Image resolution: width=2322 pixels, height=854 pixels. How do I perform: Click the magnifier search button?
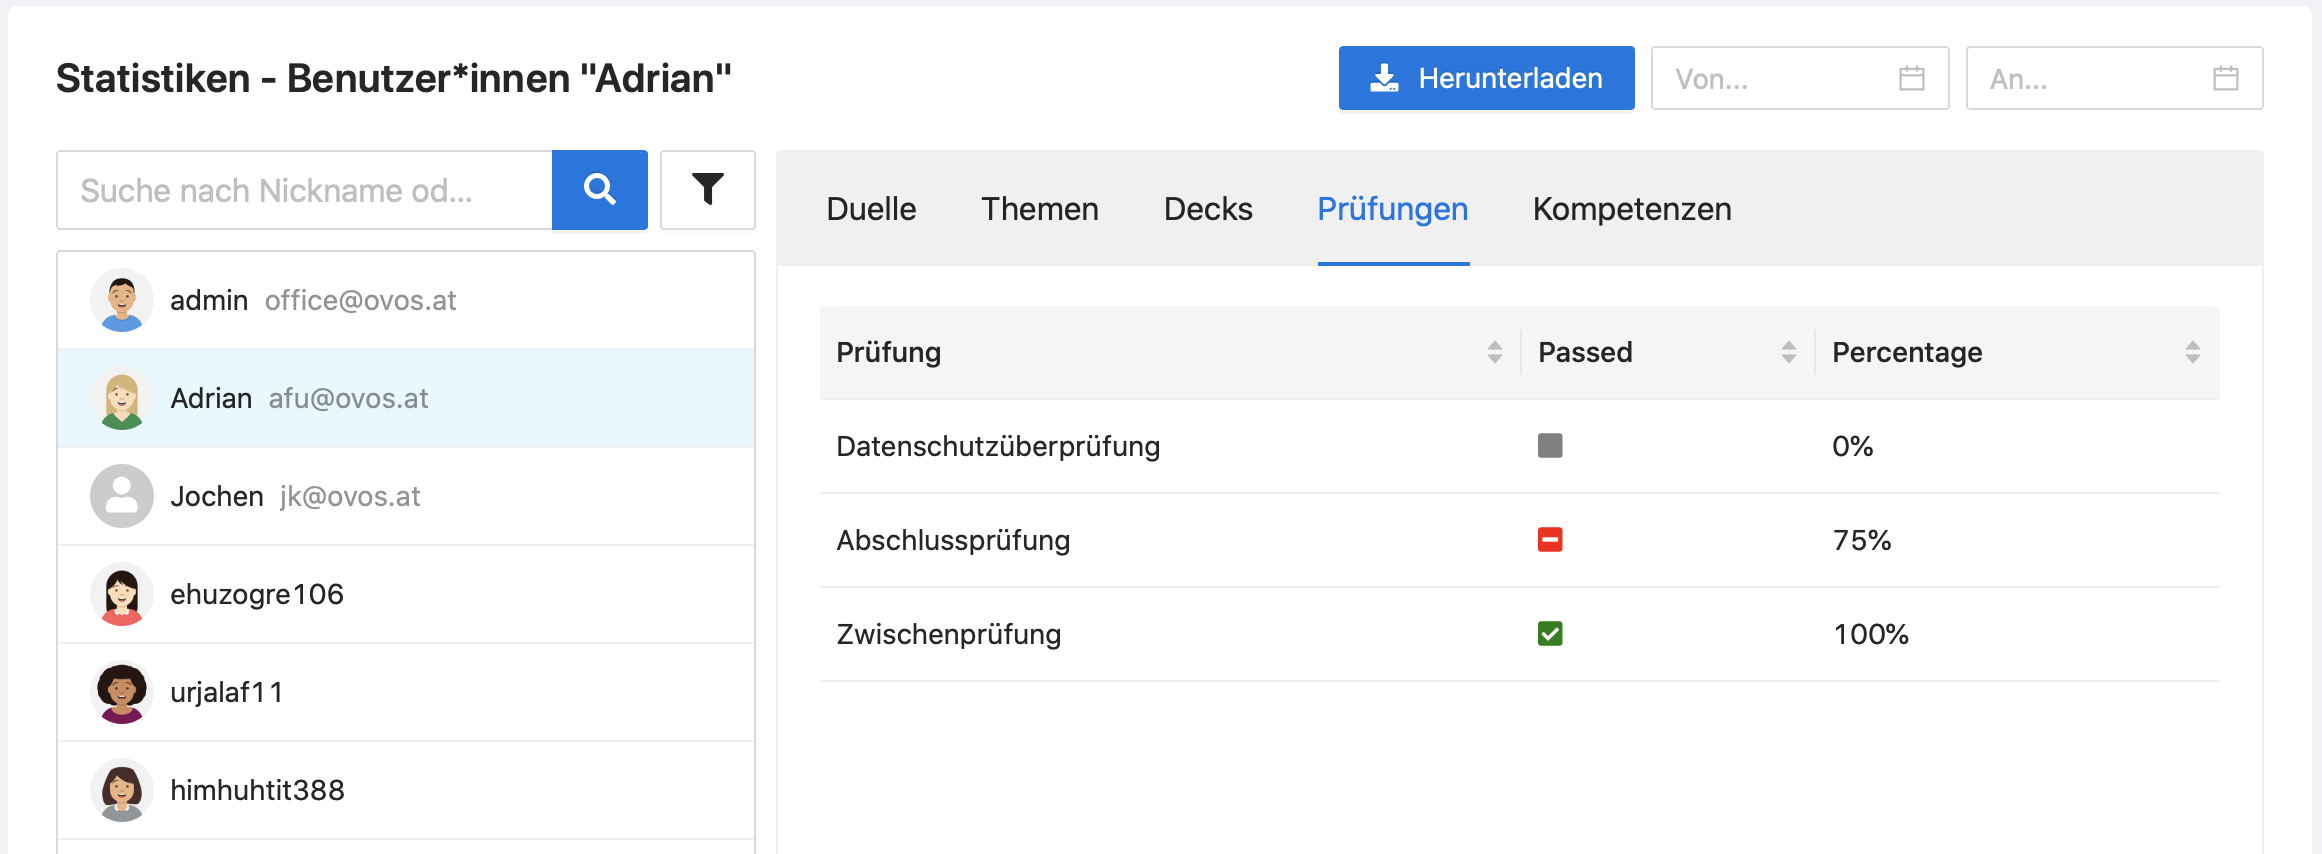click(600, 190)
